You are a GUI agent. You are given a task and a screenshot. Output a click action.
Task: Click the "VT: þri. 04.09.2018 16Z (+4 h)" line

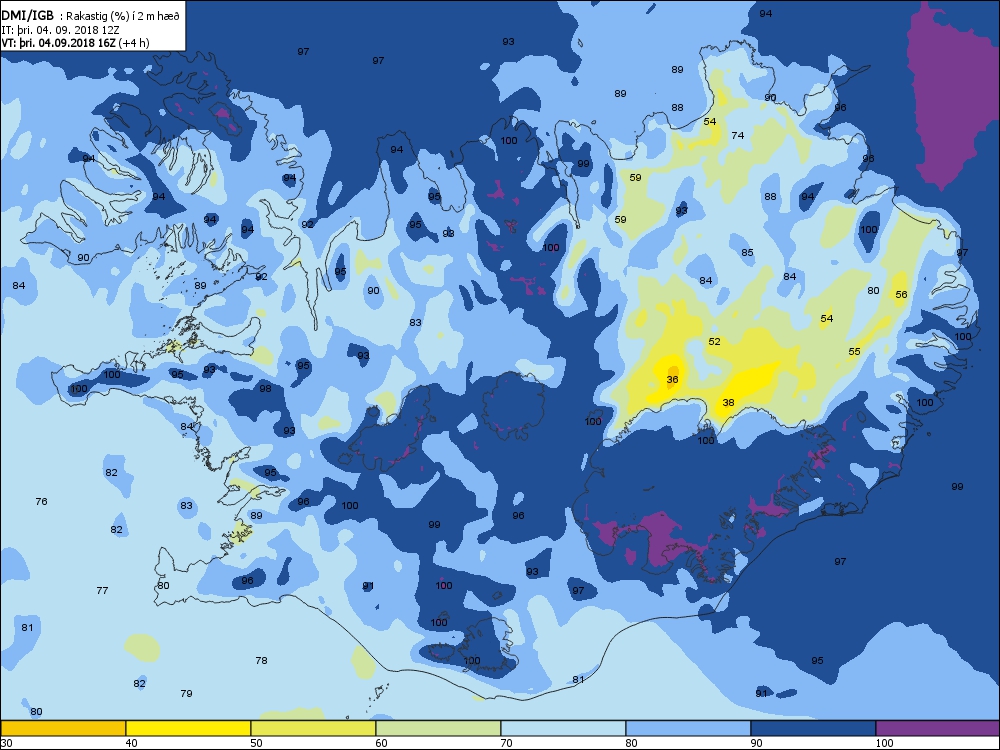pos(75,43)
